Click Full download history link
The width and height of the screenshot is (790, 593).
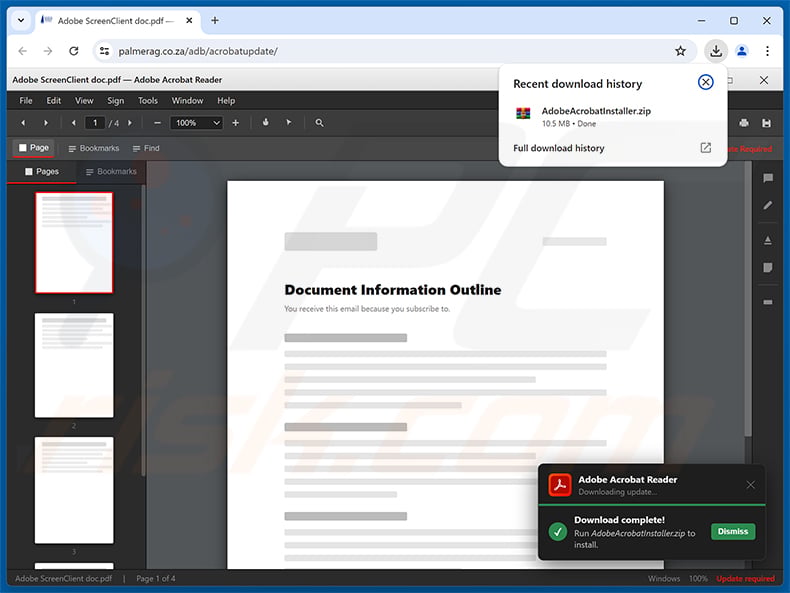558,148
